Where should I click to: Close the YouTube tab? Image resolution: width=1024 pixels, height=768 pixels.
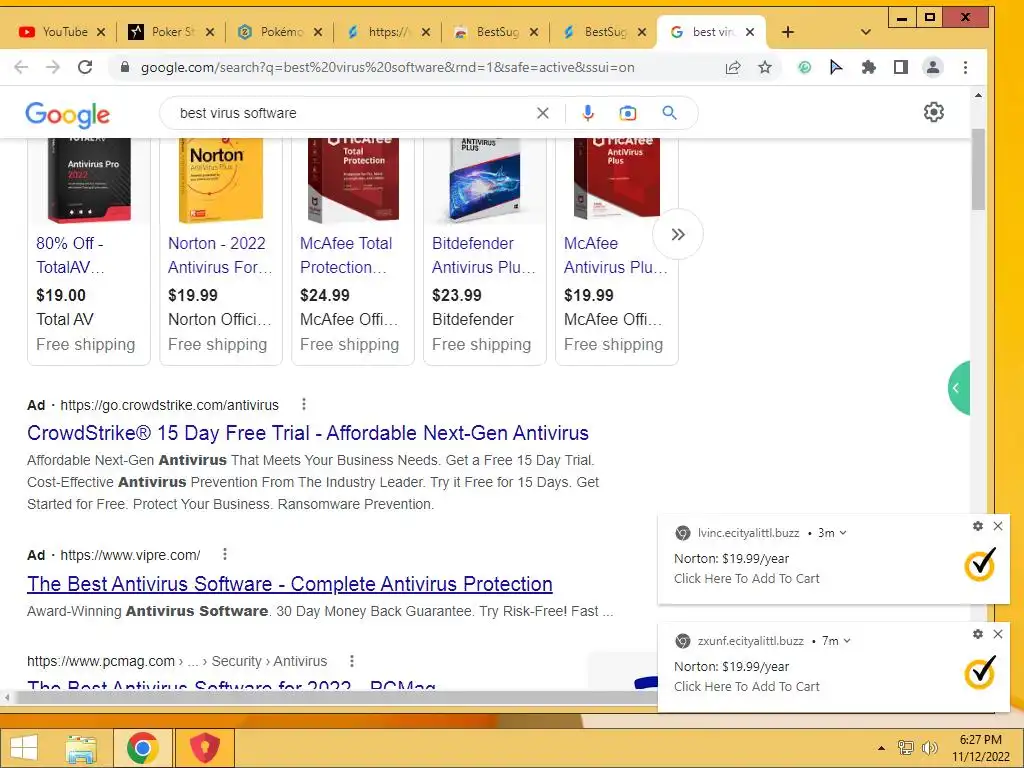[x=101, y=32]
